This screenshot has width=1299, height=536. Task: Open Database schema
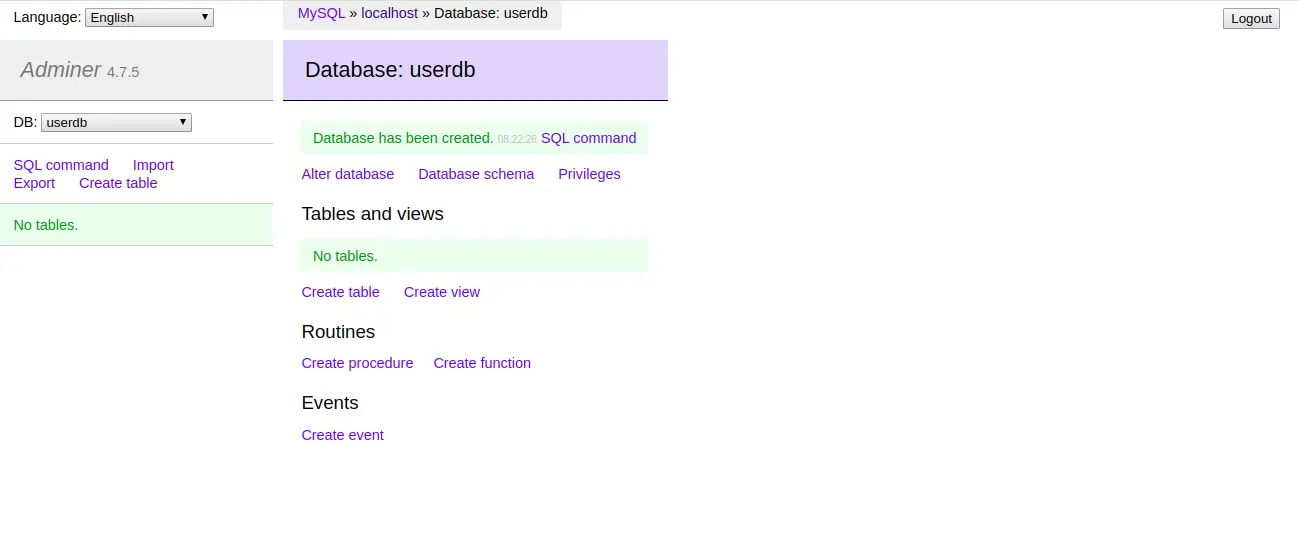(476, 174)
